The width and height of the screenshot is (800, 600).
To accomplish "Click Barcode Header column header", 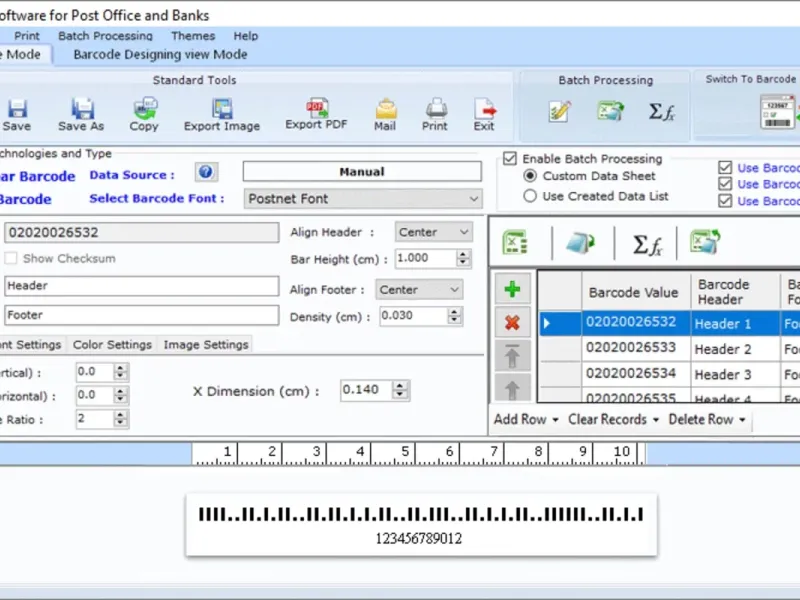I will pyautogui.click(x=735, y=292).
